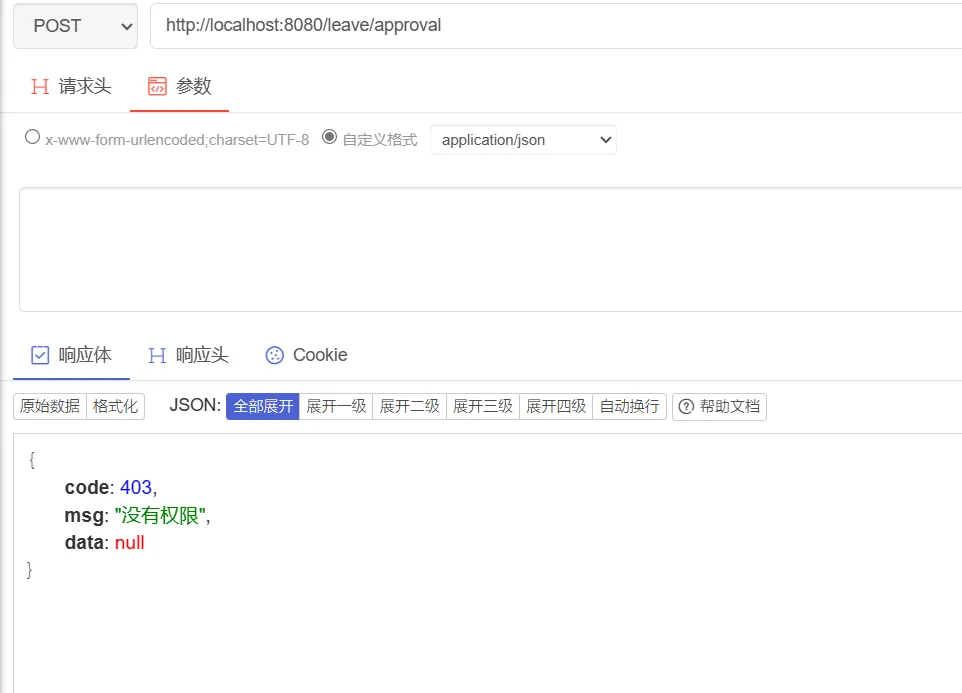This screenshot has width=962, height=693.
Task: Expand the application/json content type dropdown
Action: point(523,140)
